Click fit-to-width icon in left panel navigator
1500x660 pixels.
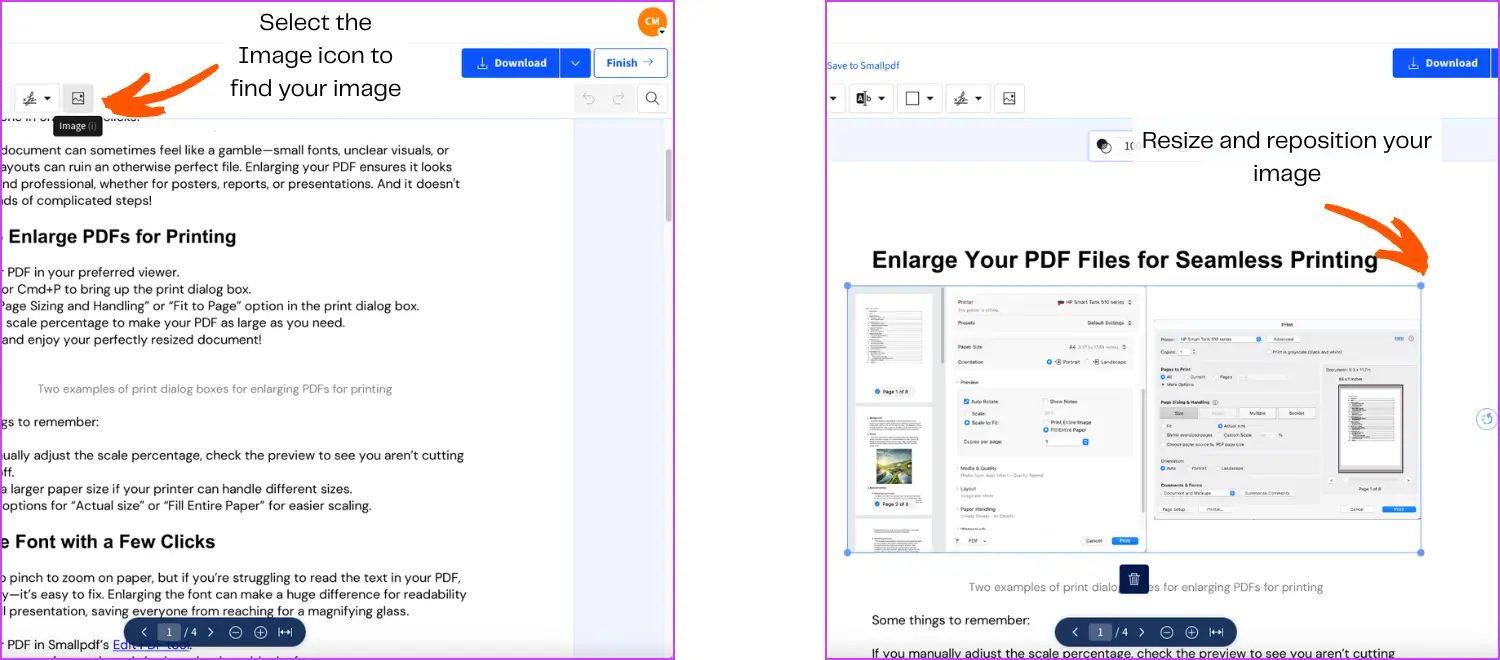[285, 632]
